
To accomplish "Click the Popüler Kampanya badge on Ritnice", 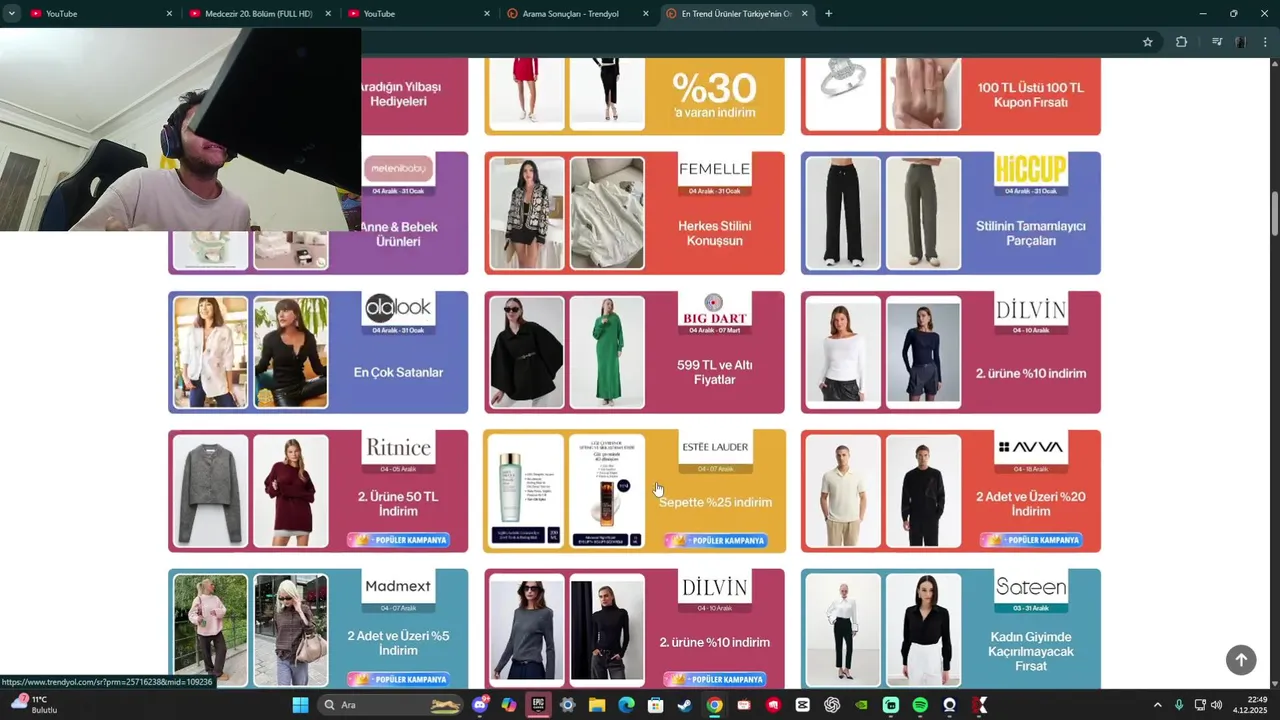I will click(x=399, y=540).
